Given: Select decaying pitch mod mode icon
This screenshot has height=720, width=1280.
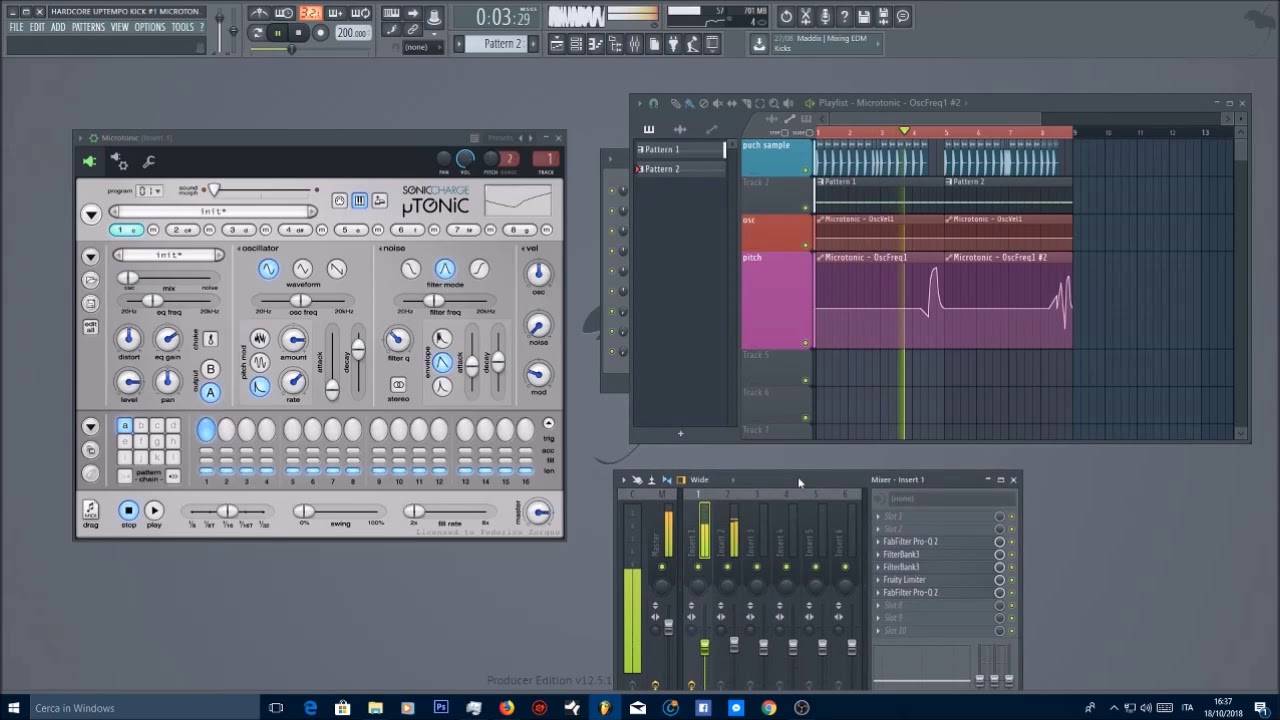Looking at the screenshot, I should click(259, 387).
